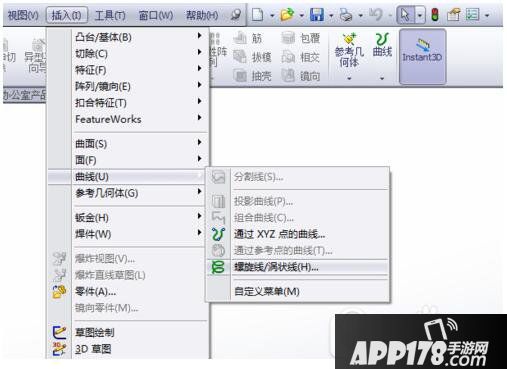
Task: Expand the Curves ribbon dropdown arrow
Action: coord(382,79)
